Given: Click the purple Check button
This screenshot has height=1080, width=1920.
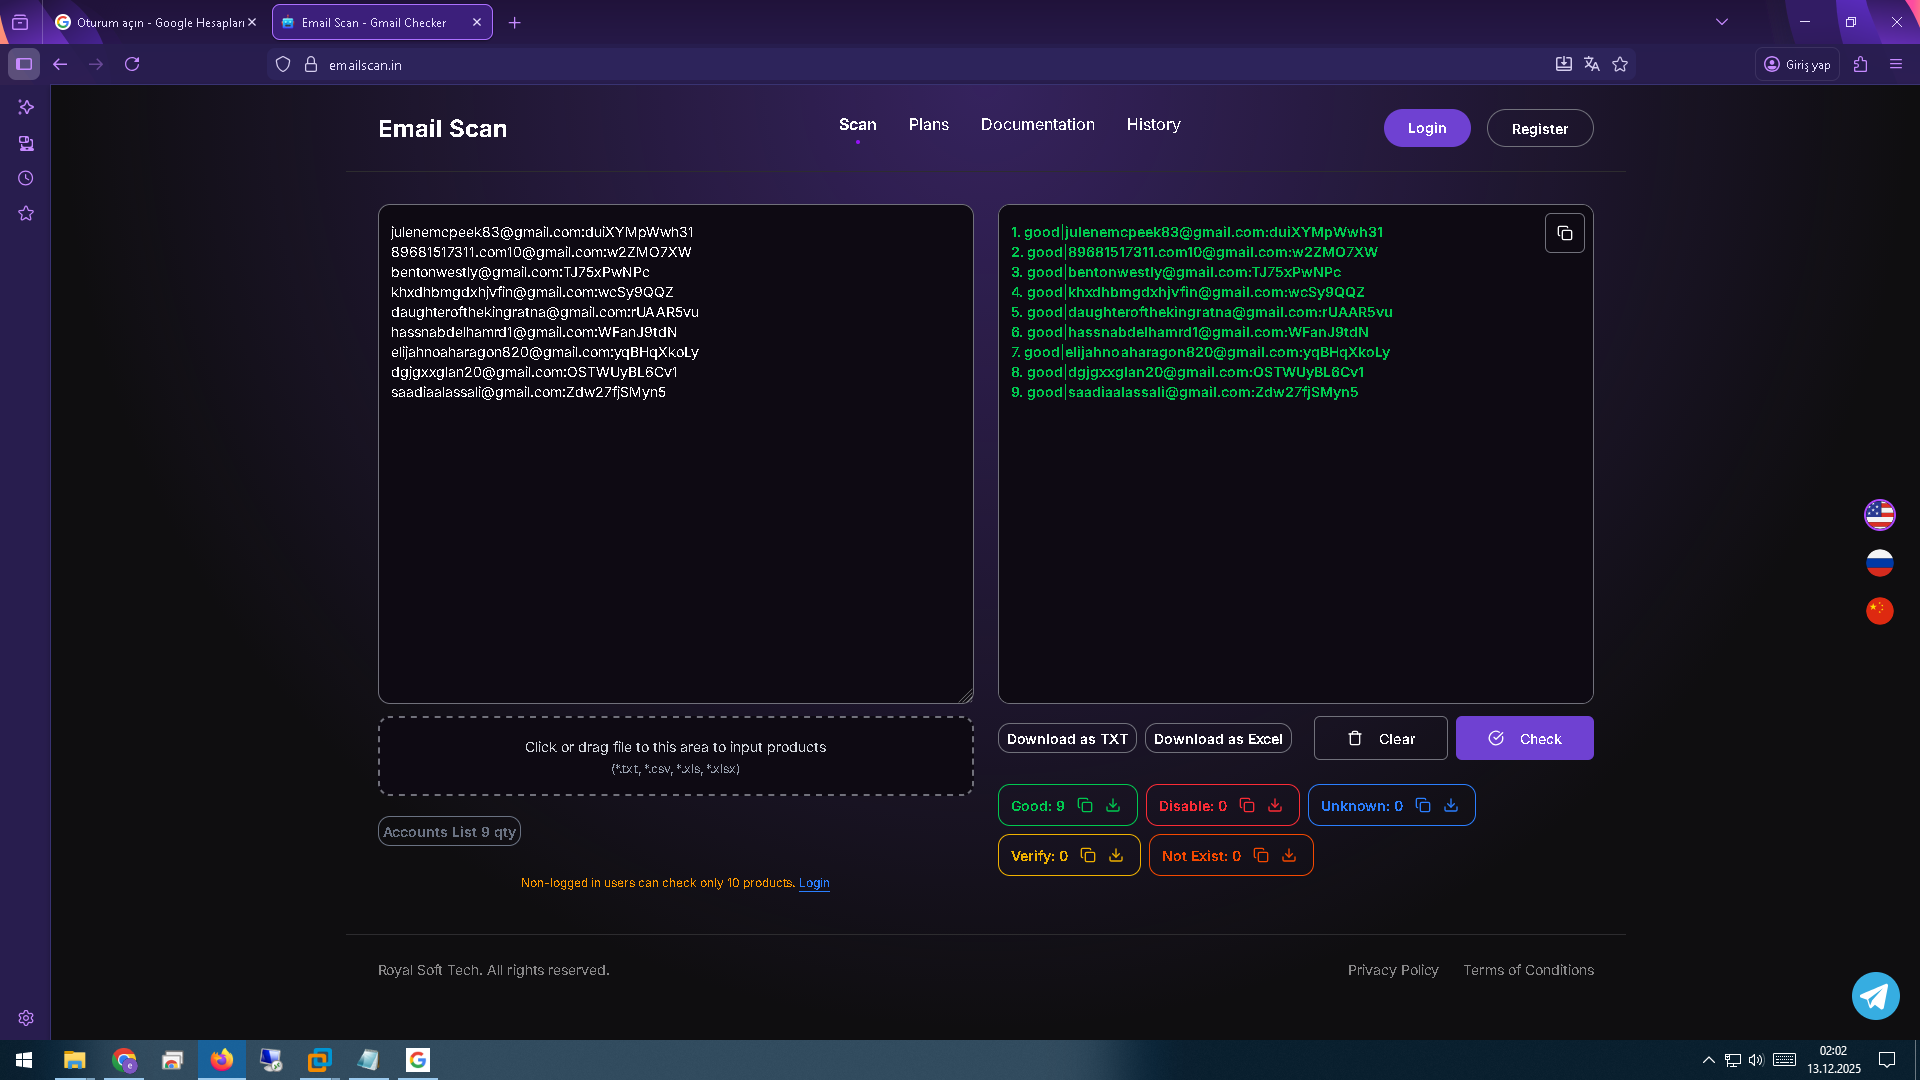Looking at the screenshot, I should (1525, 738).
